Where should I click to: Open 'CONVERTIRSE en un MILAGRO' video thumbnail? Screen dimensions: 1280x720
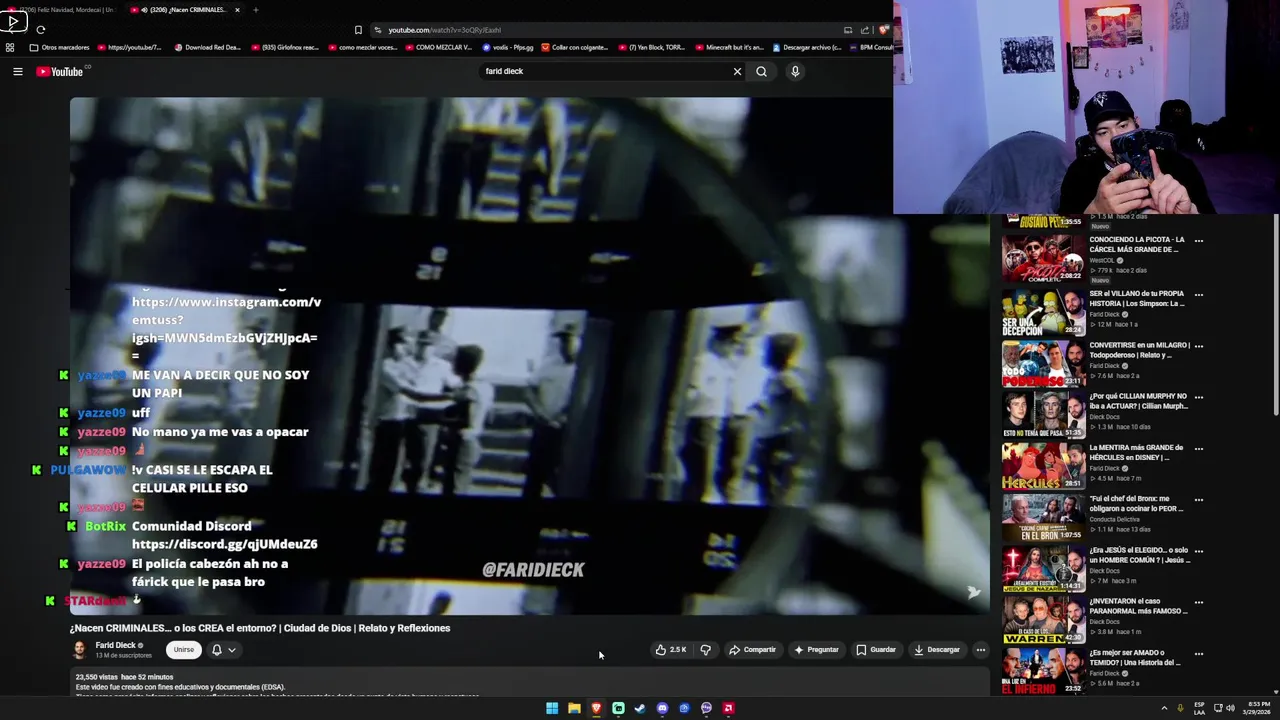click(x=1043, y=363)
